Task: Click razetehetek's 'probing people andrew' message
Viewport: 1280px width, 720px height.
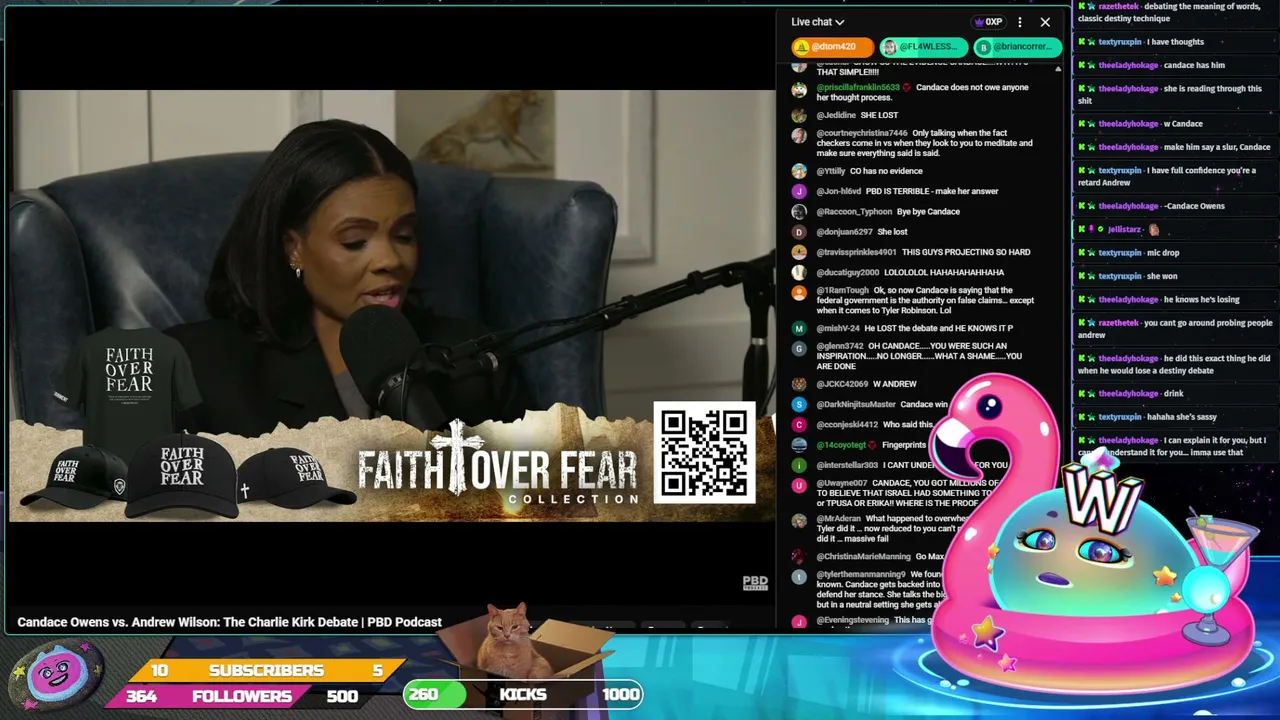Action: pos(1175,329)
